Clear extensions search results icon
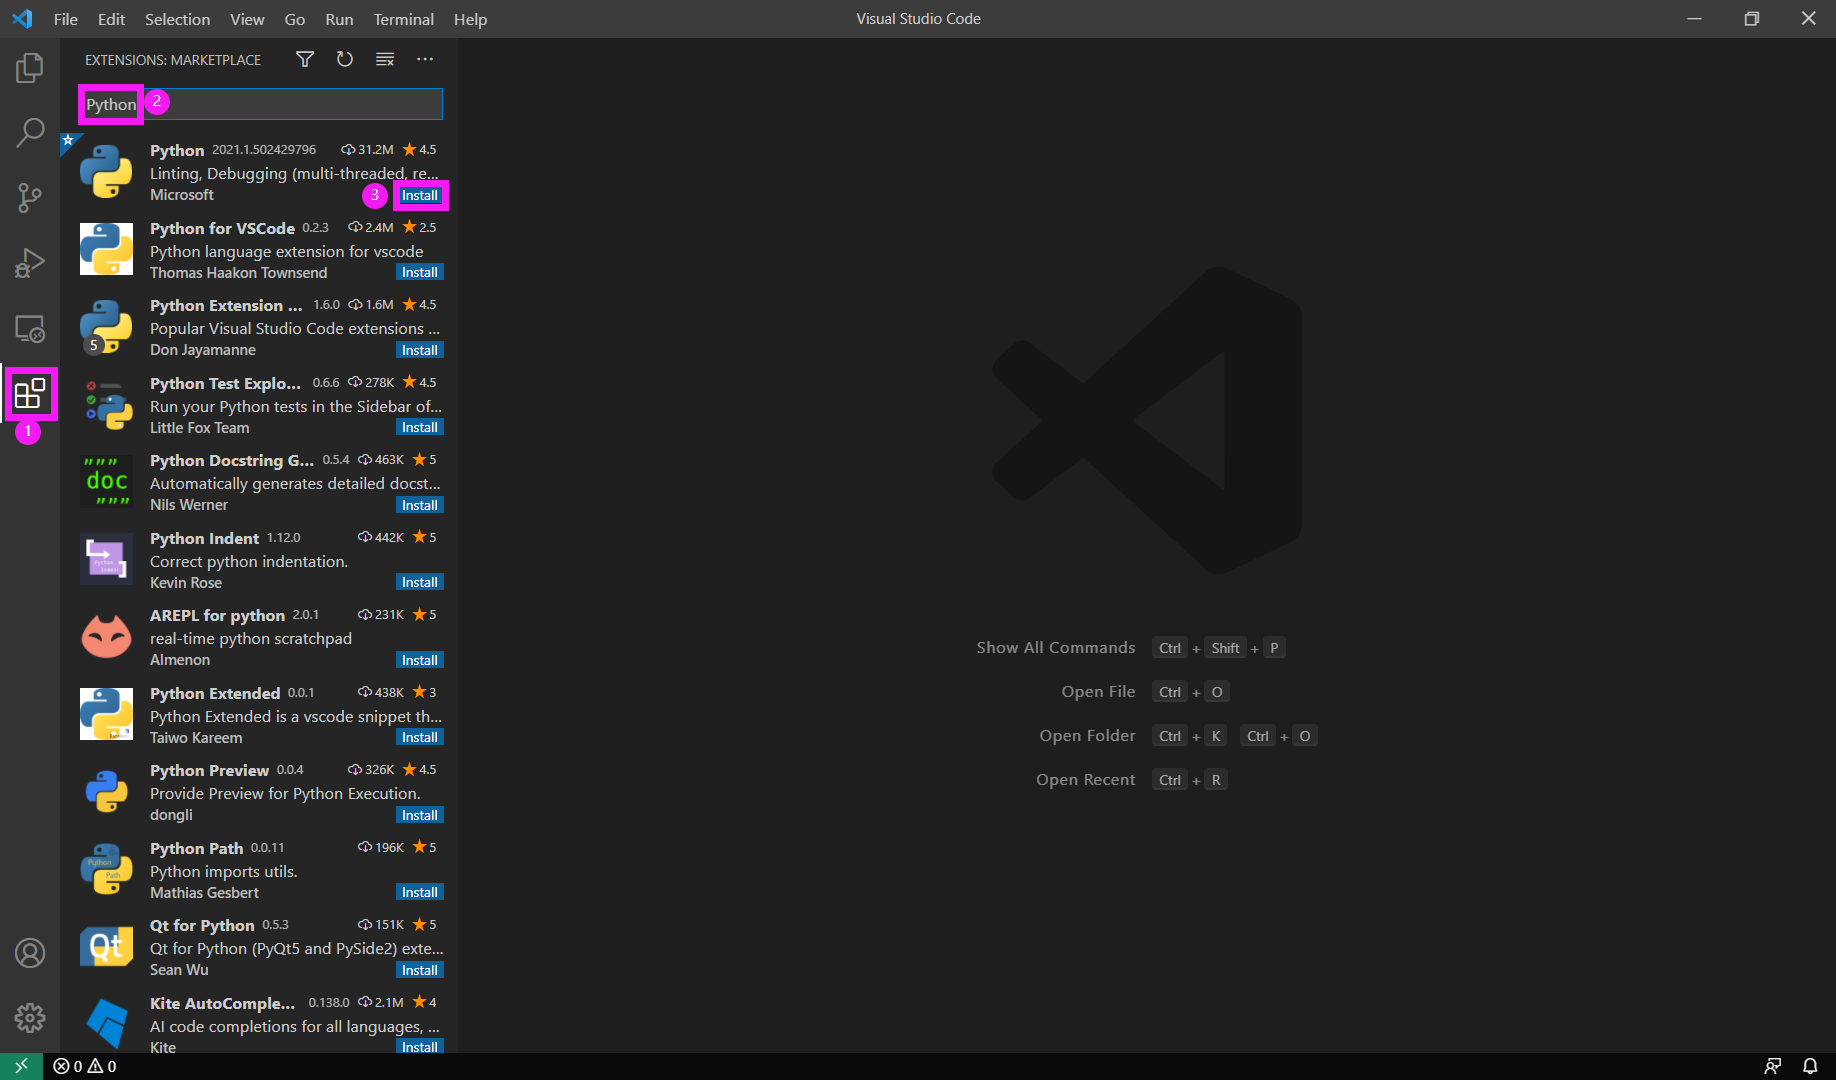This screenshot has width=1836, height=1080. click(x=385, y=59)
